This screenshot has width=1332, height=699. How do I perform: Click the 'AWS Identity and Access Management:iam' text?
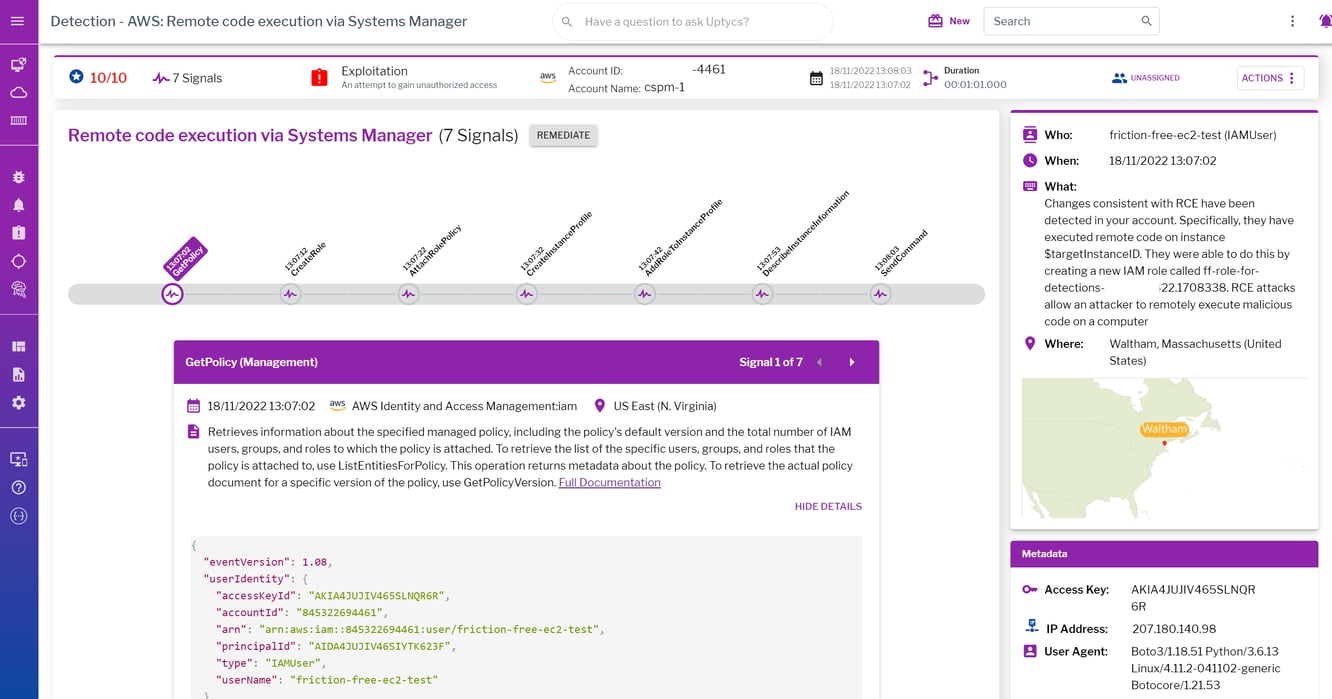point(464,406)
